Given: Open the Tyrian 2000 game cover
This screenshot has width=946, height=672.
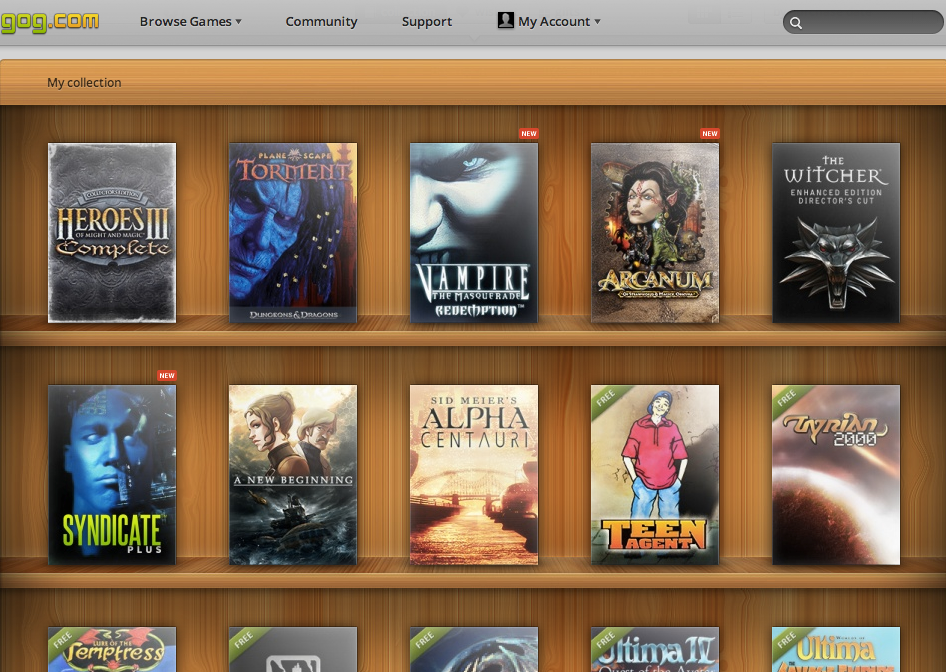Looking at the screenshot, I should click(836, 475).
